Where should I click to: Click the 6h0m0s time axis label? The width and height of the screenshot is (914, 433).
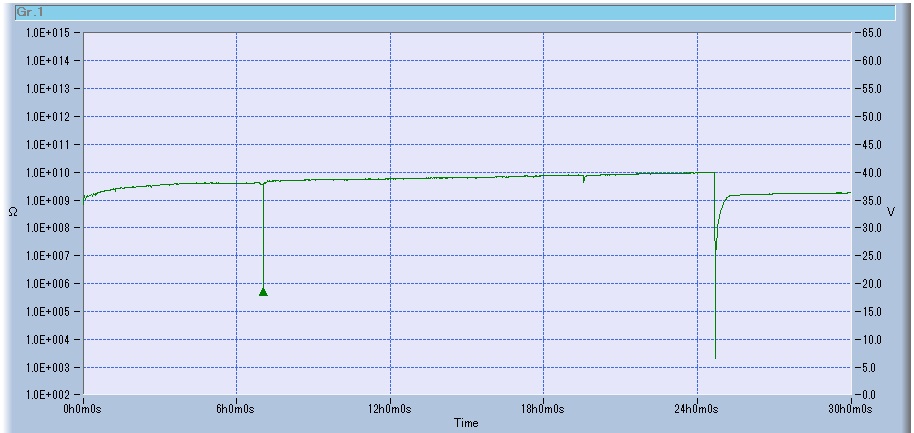pos(237,409)
